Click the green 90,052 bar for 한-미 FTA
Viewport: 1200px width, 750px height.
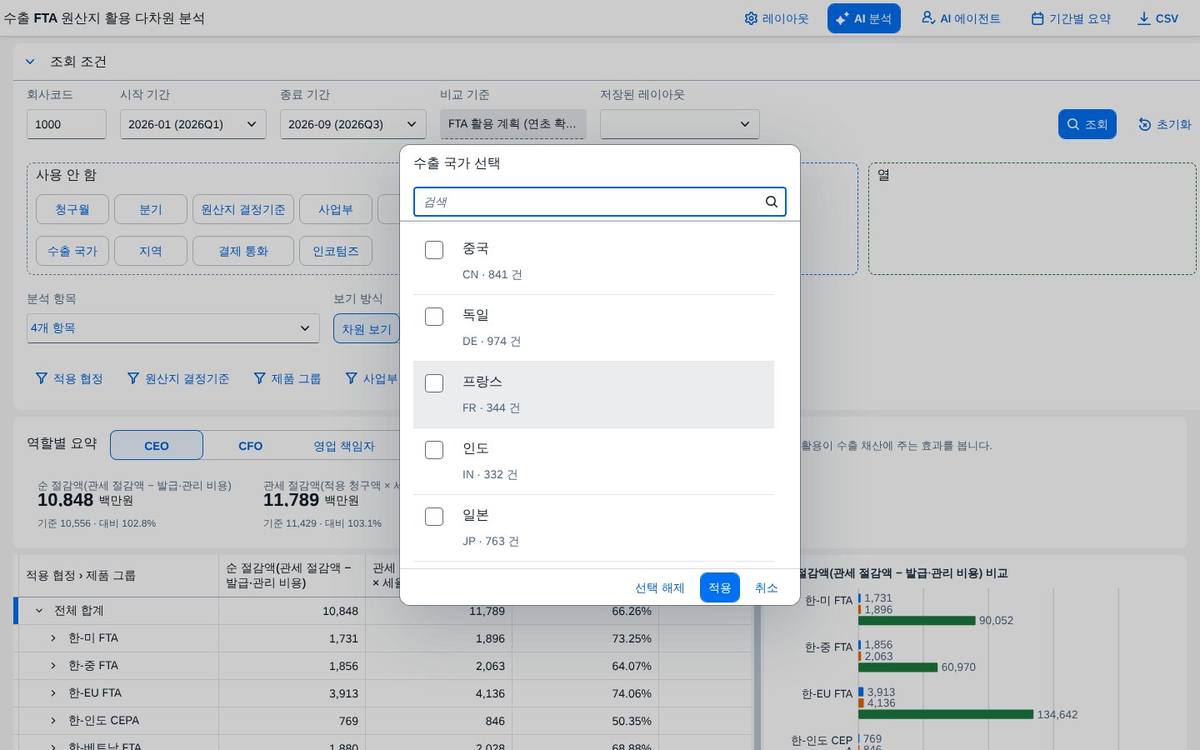(x=916, y=620)
